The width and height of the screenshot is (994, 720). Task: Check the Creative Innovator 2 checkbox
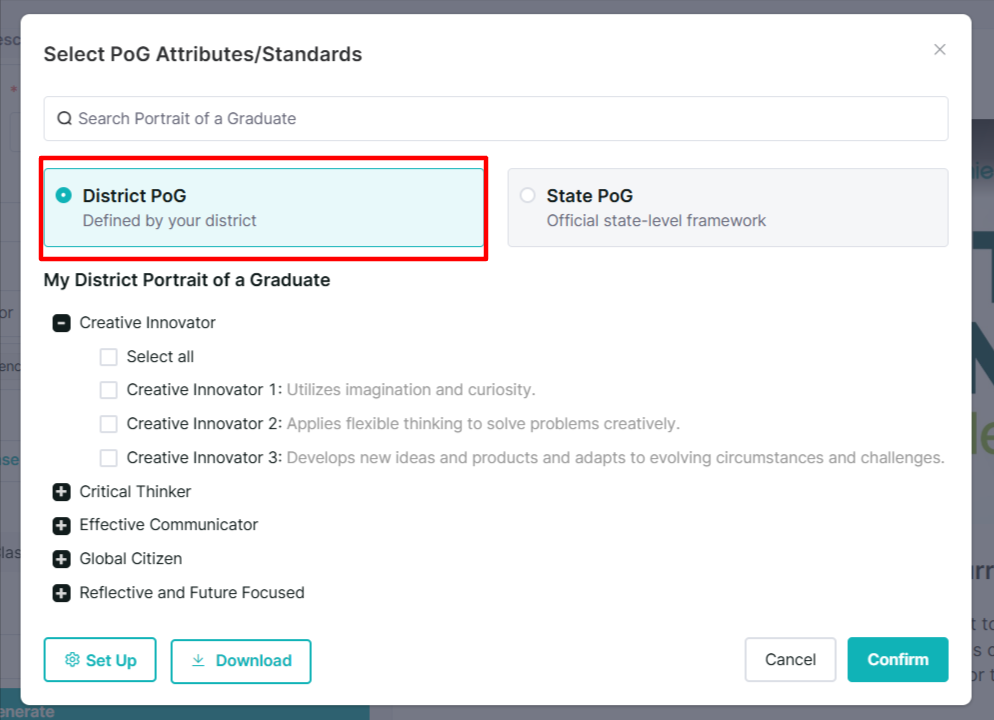(x=108, y=424)
